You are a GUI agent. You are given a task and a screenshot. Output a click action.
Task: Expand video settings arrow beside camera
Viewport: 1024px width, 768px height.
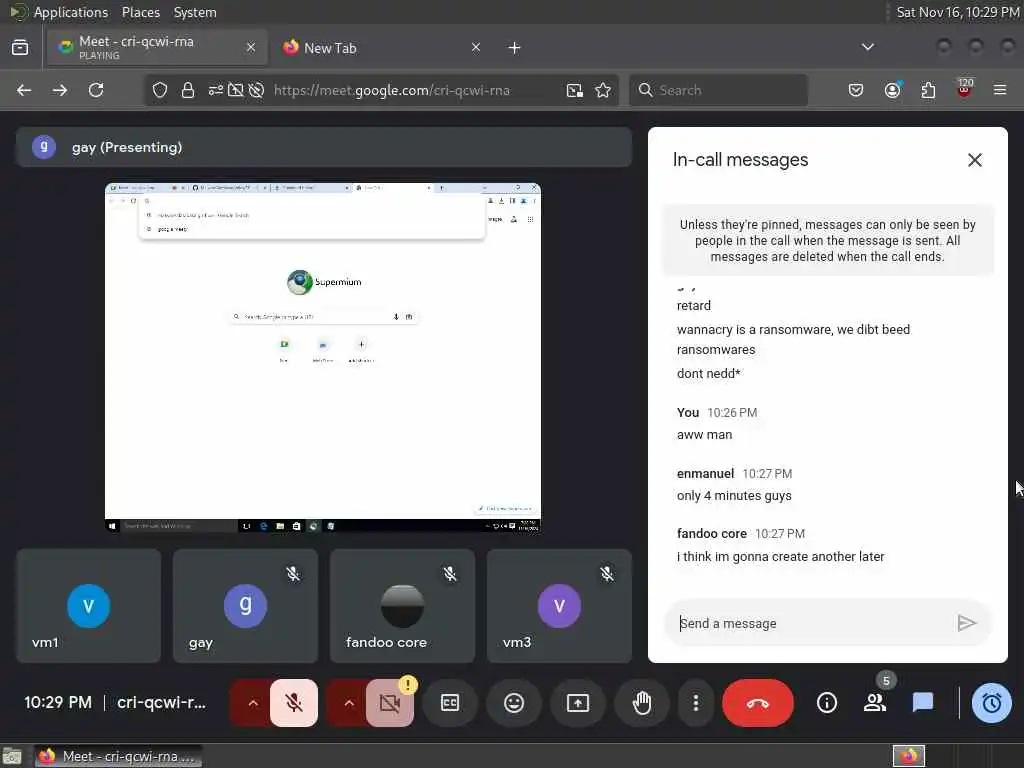pos(349,703)
